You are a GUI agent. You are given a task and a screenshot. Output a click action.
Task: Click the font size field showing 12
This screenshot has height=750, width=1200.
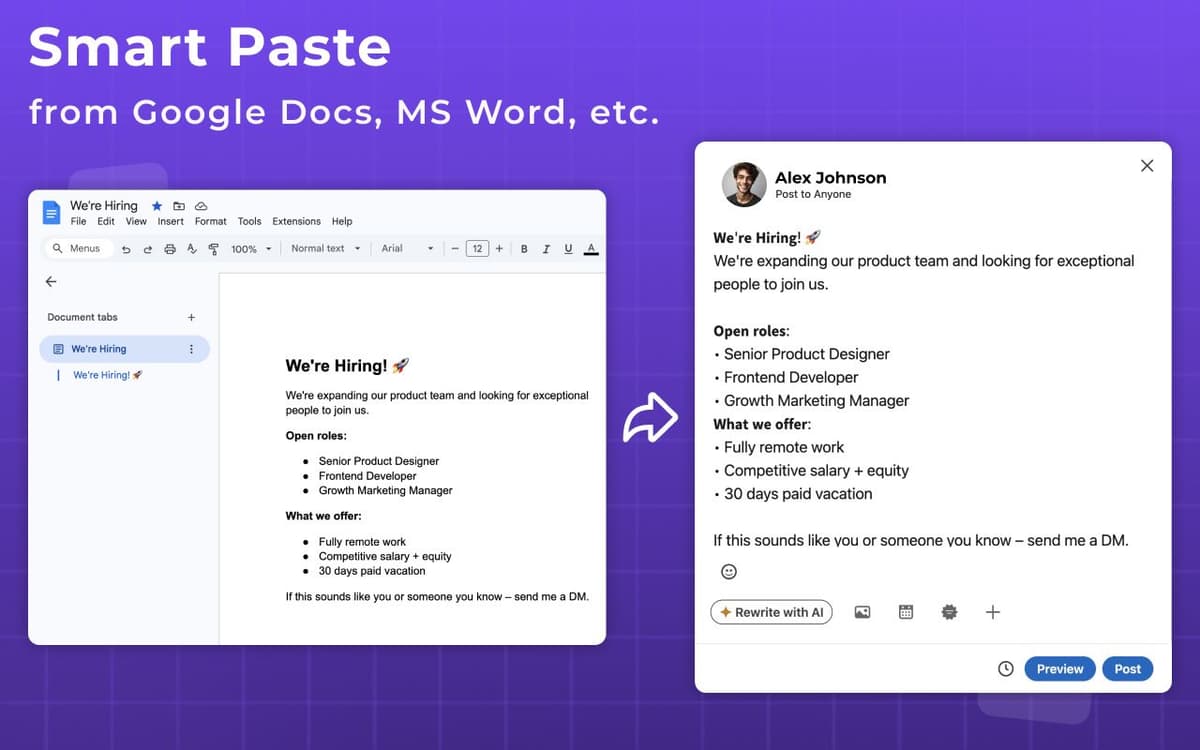click(x=477, y=249)
